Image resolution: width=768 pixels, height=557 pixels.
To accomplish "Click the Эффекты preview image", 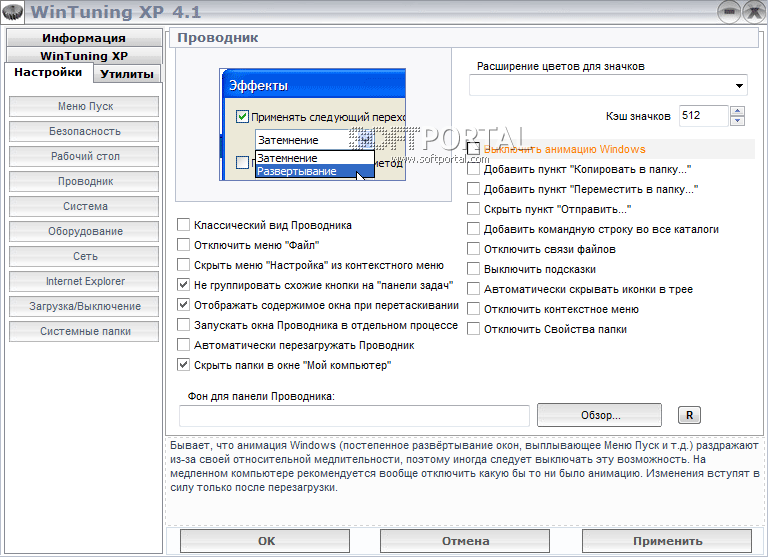I will point(312,124).
